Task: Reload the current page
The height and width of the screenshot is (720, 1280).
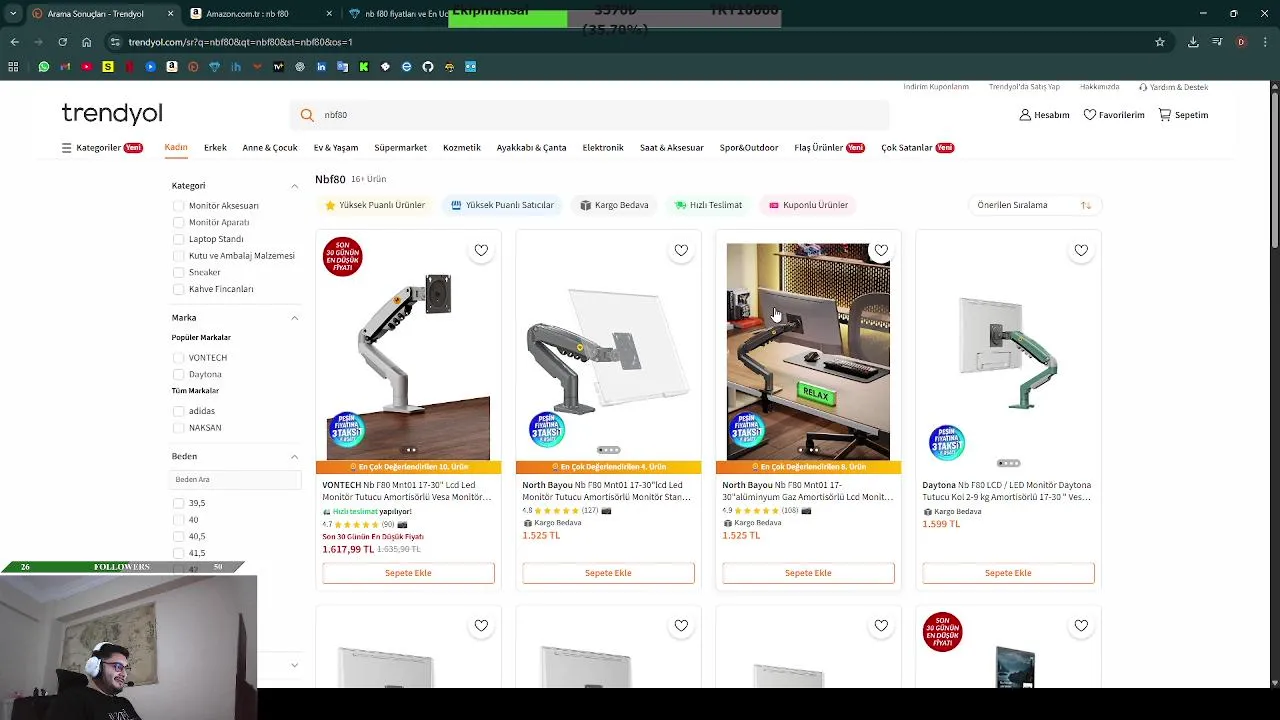Action: [x=62, y=42]
